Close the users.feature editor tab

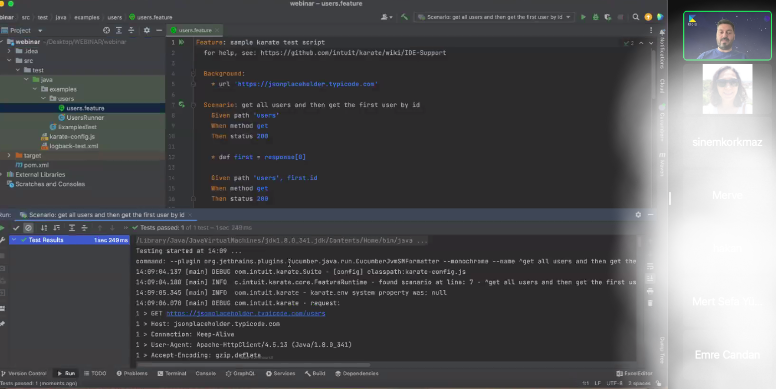[217, 30]
